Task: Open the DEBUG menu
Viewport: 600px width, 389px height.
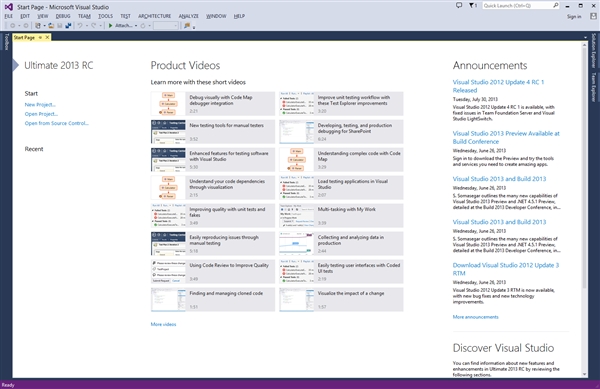Action: 63,16
